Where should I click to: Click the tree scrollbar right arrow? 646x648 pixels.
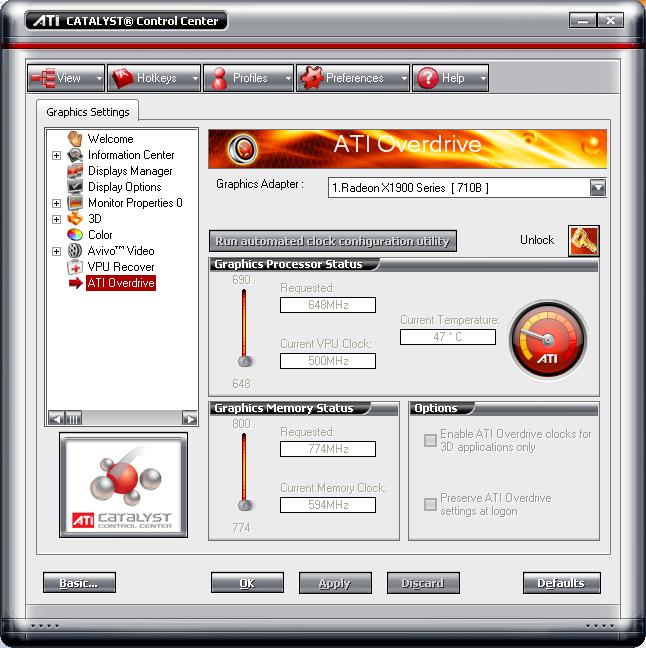[190, 419]
